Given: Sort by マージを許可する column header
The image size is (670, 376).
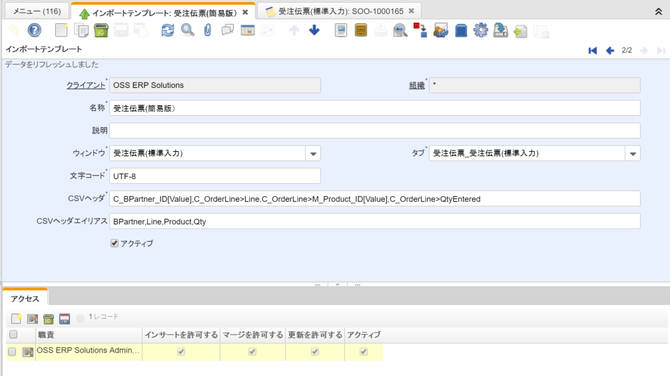Looking at the screenshot, I should point(253,335).
